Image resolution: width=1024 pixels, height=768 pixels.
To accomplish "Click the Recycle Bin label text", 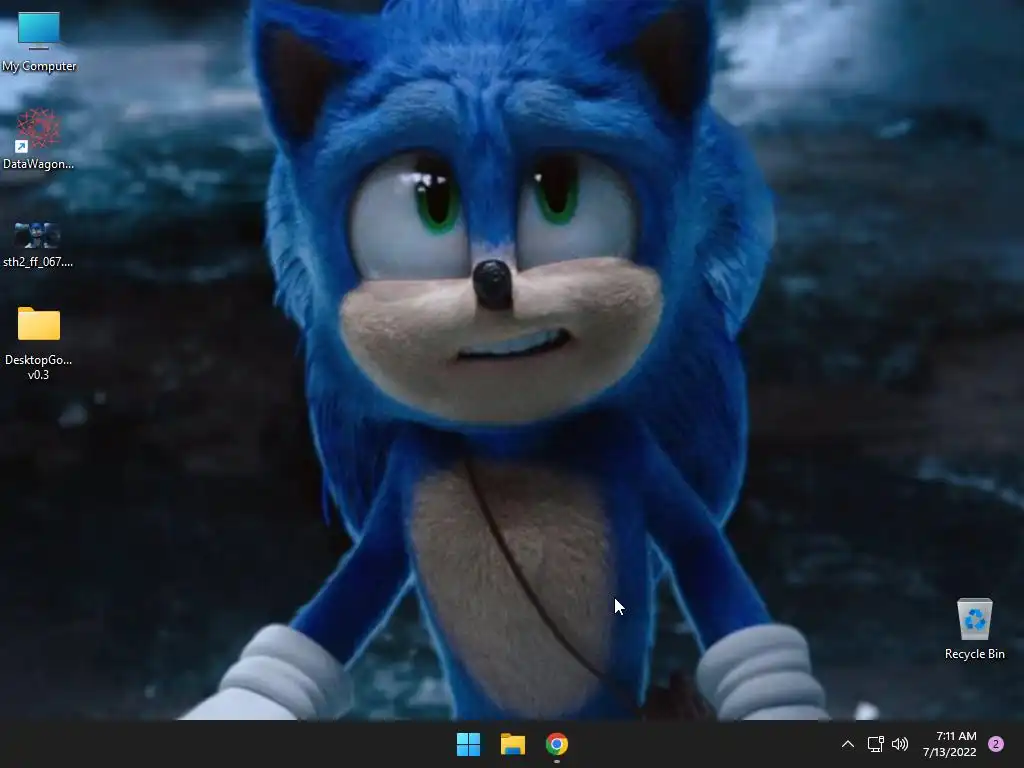I will pos(974,654).
